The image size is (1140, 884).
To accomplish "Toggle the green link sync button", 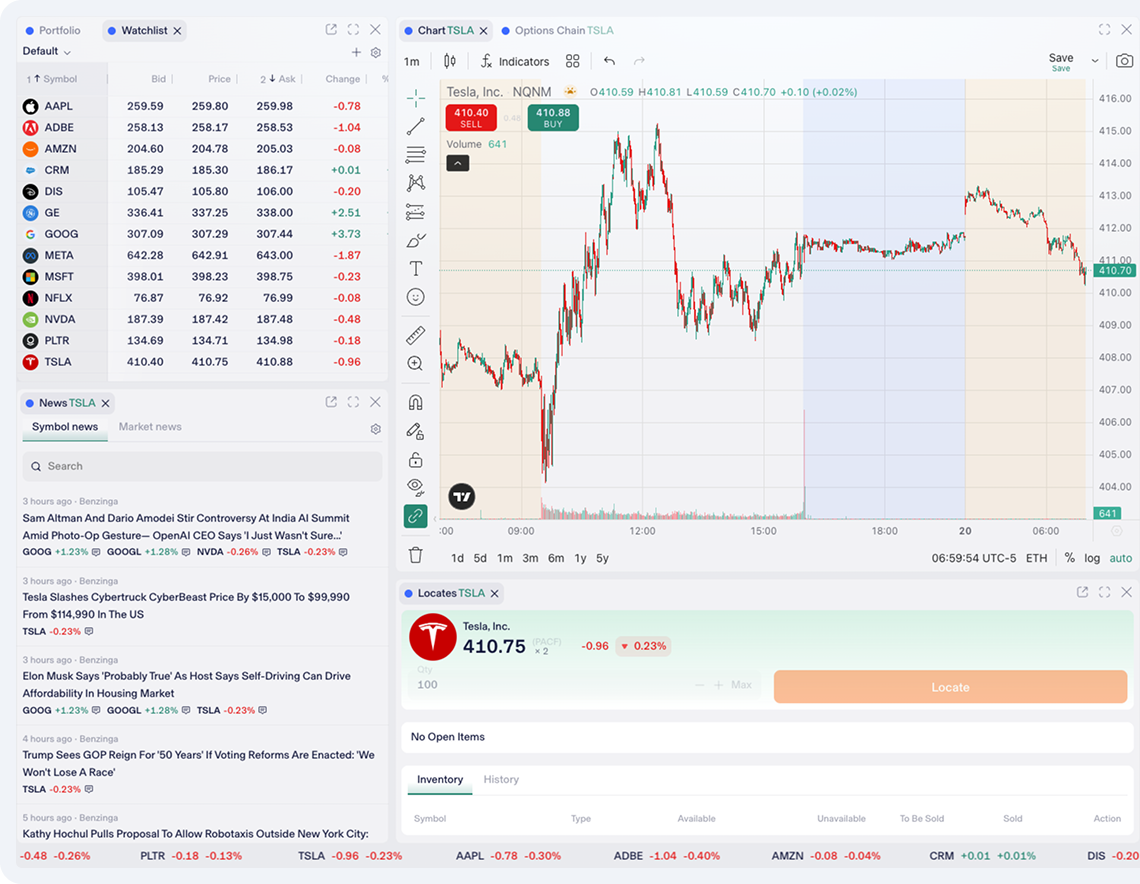I will pos(416,516).
